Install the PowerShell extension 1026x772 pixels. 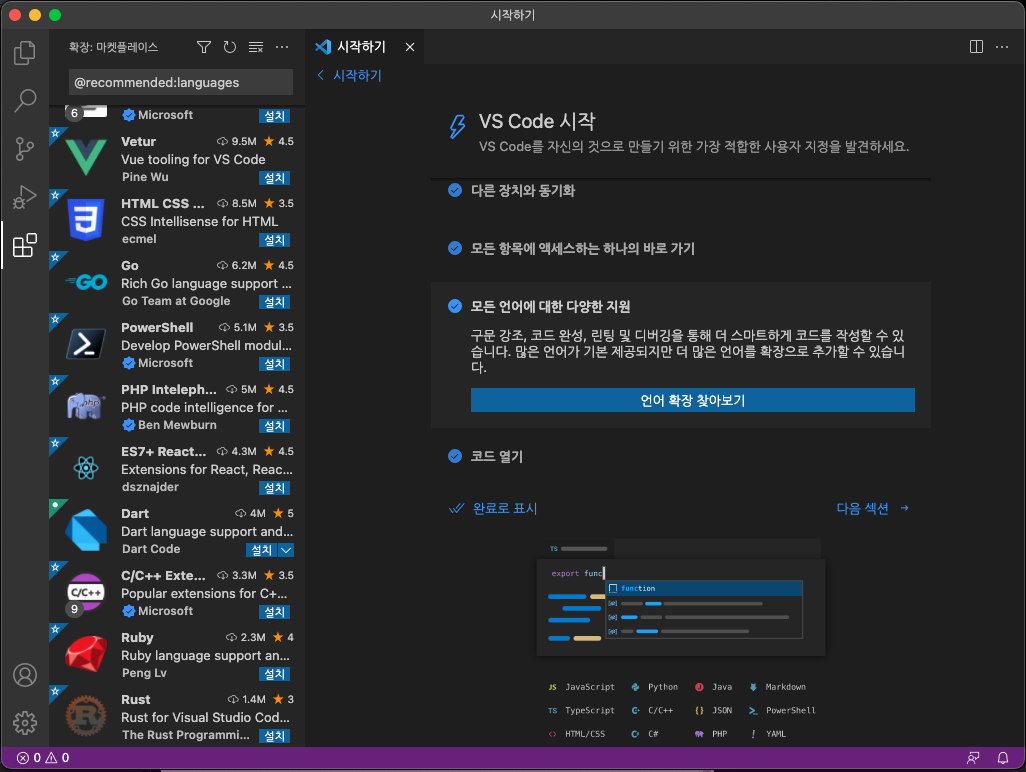274,364
